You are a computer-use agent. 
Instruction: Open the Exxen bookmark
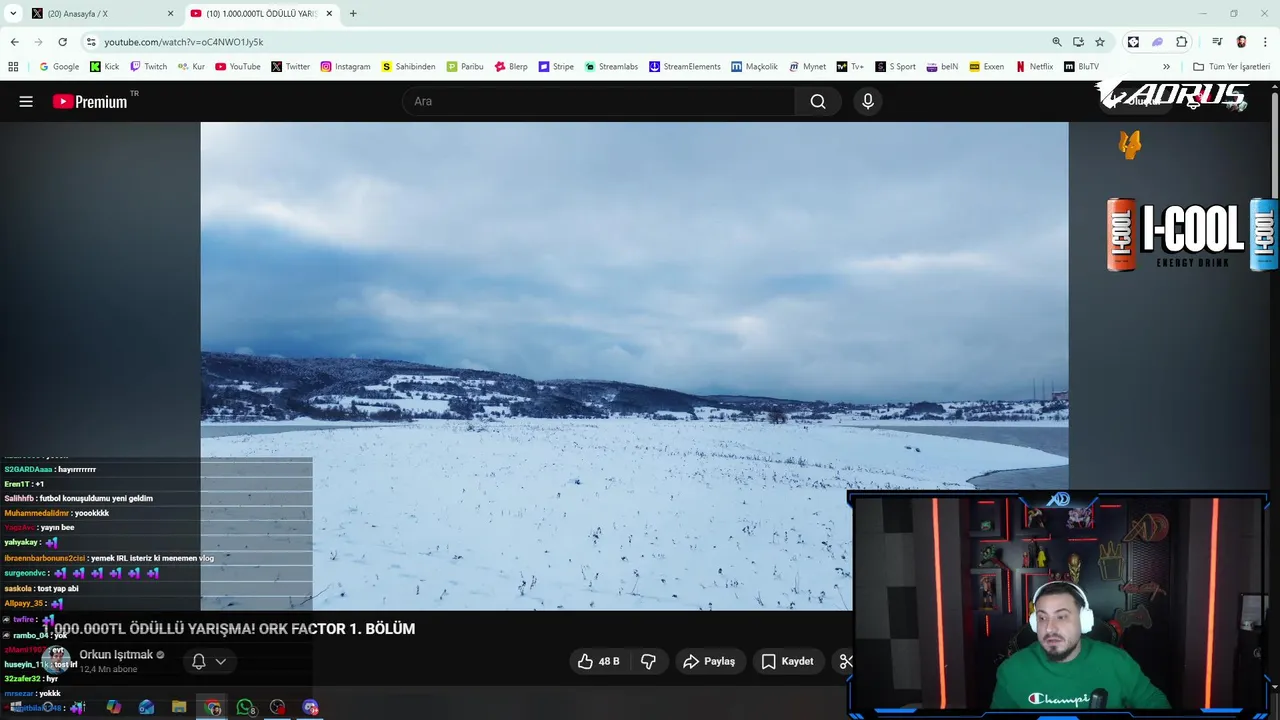coord(985,67)
